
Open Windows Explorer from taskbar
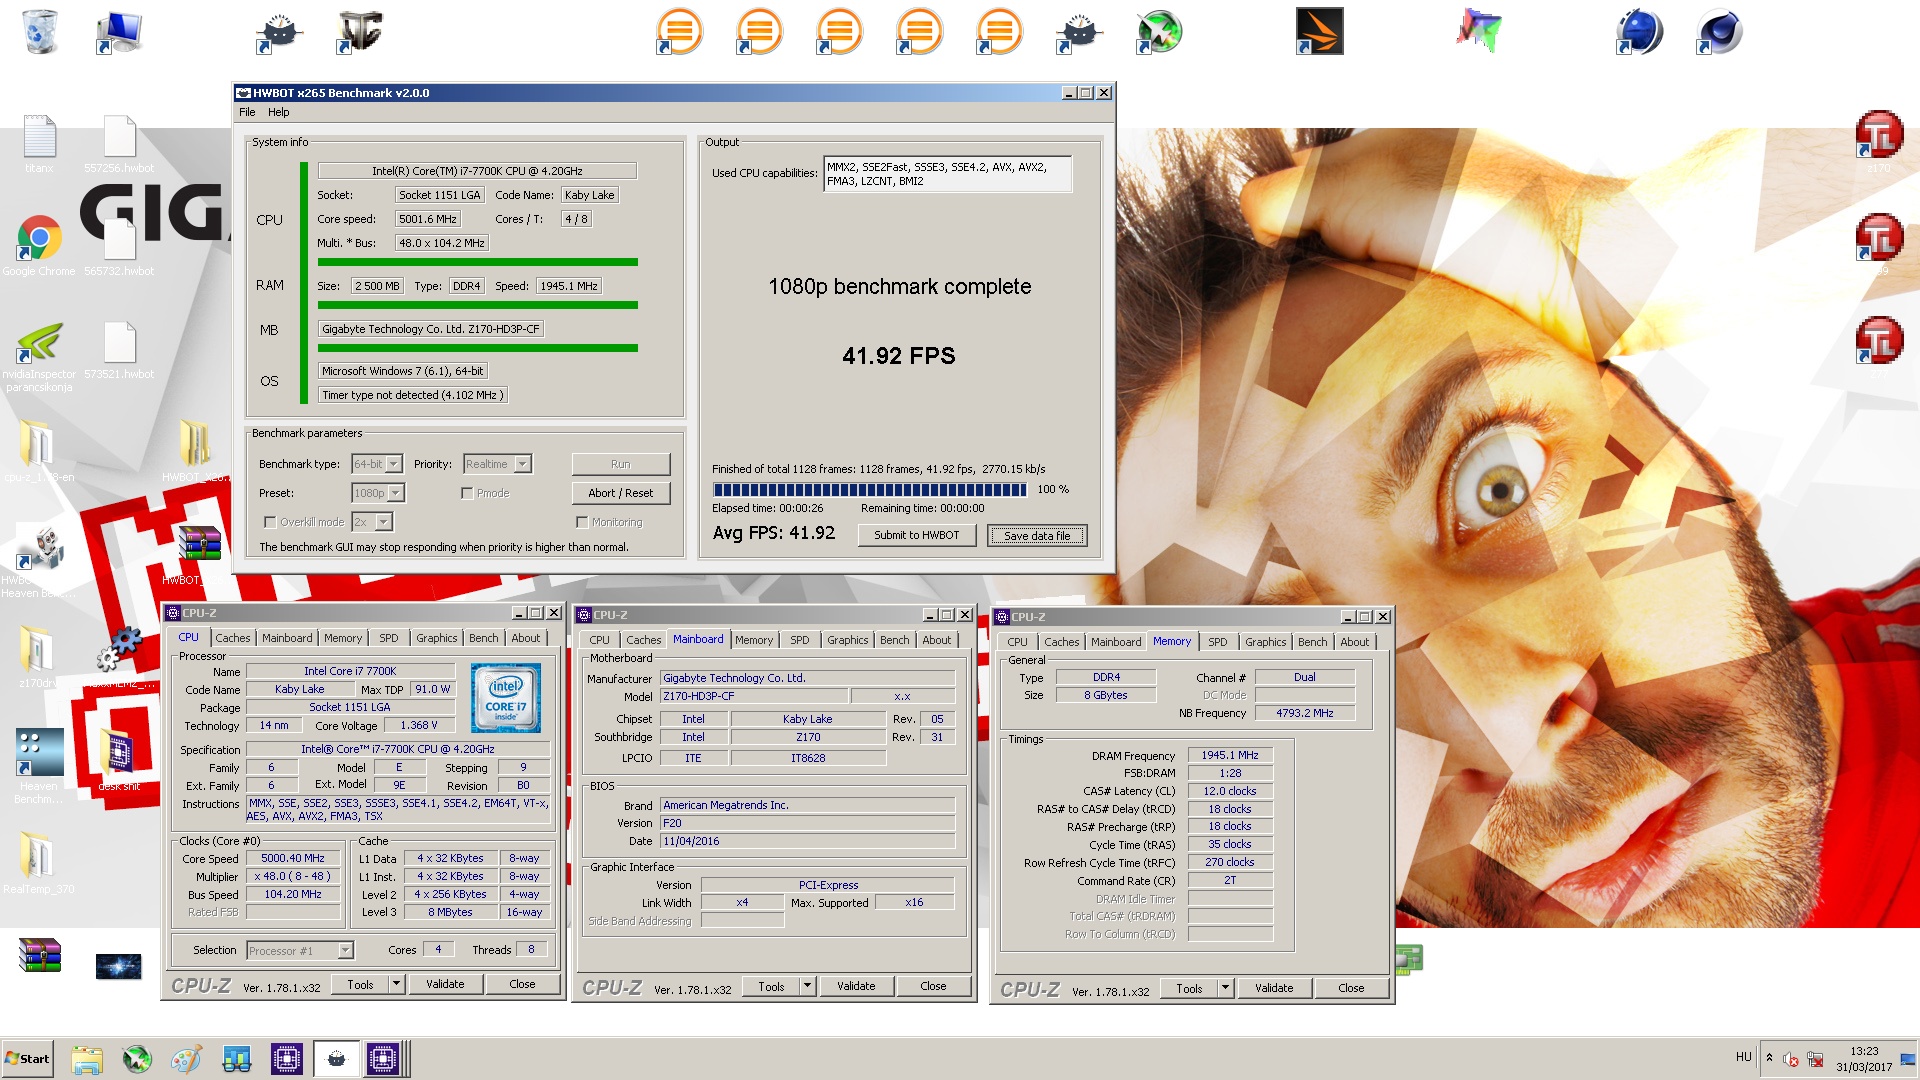tap(87, 1059)
